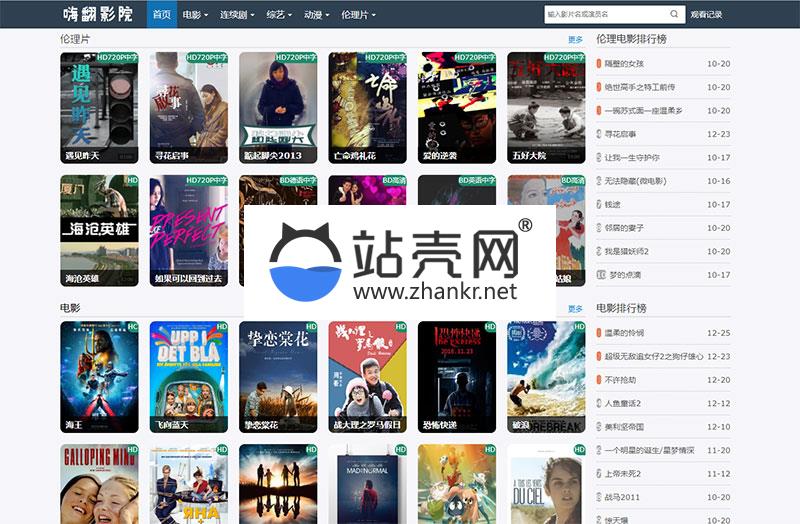This screenshot has width=800, height=524.
Task: Open 超级无敌追女仔2之狗仔雄心 ranking entry
Action: click(x=654, y=356)
